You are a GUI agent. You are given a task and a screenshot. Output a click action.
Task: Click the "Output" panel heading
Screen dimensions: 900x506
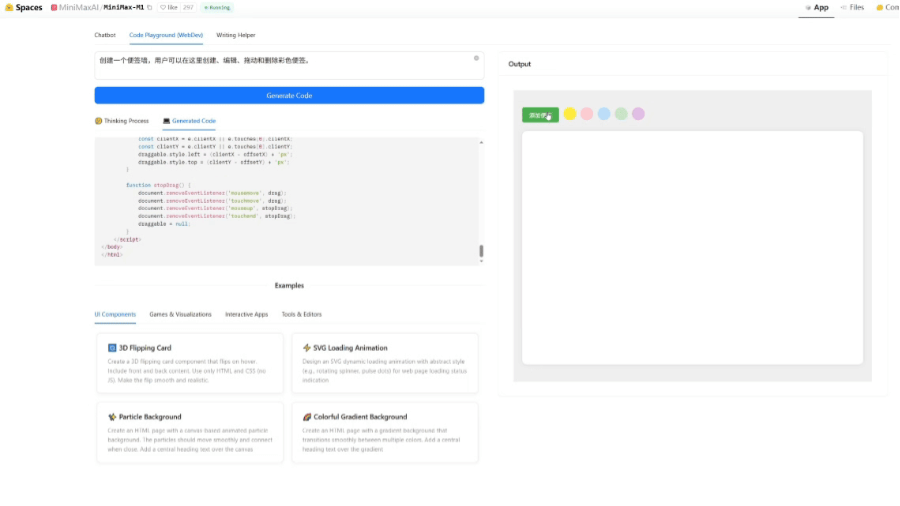click(519, 64)
